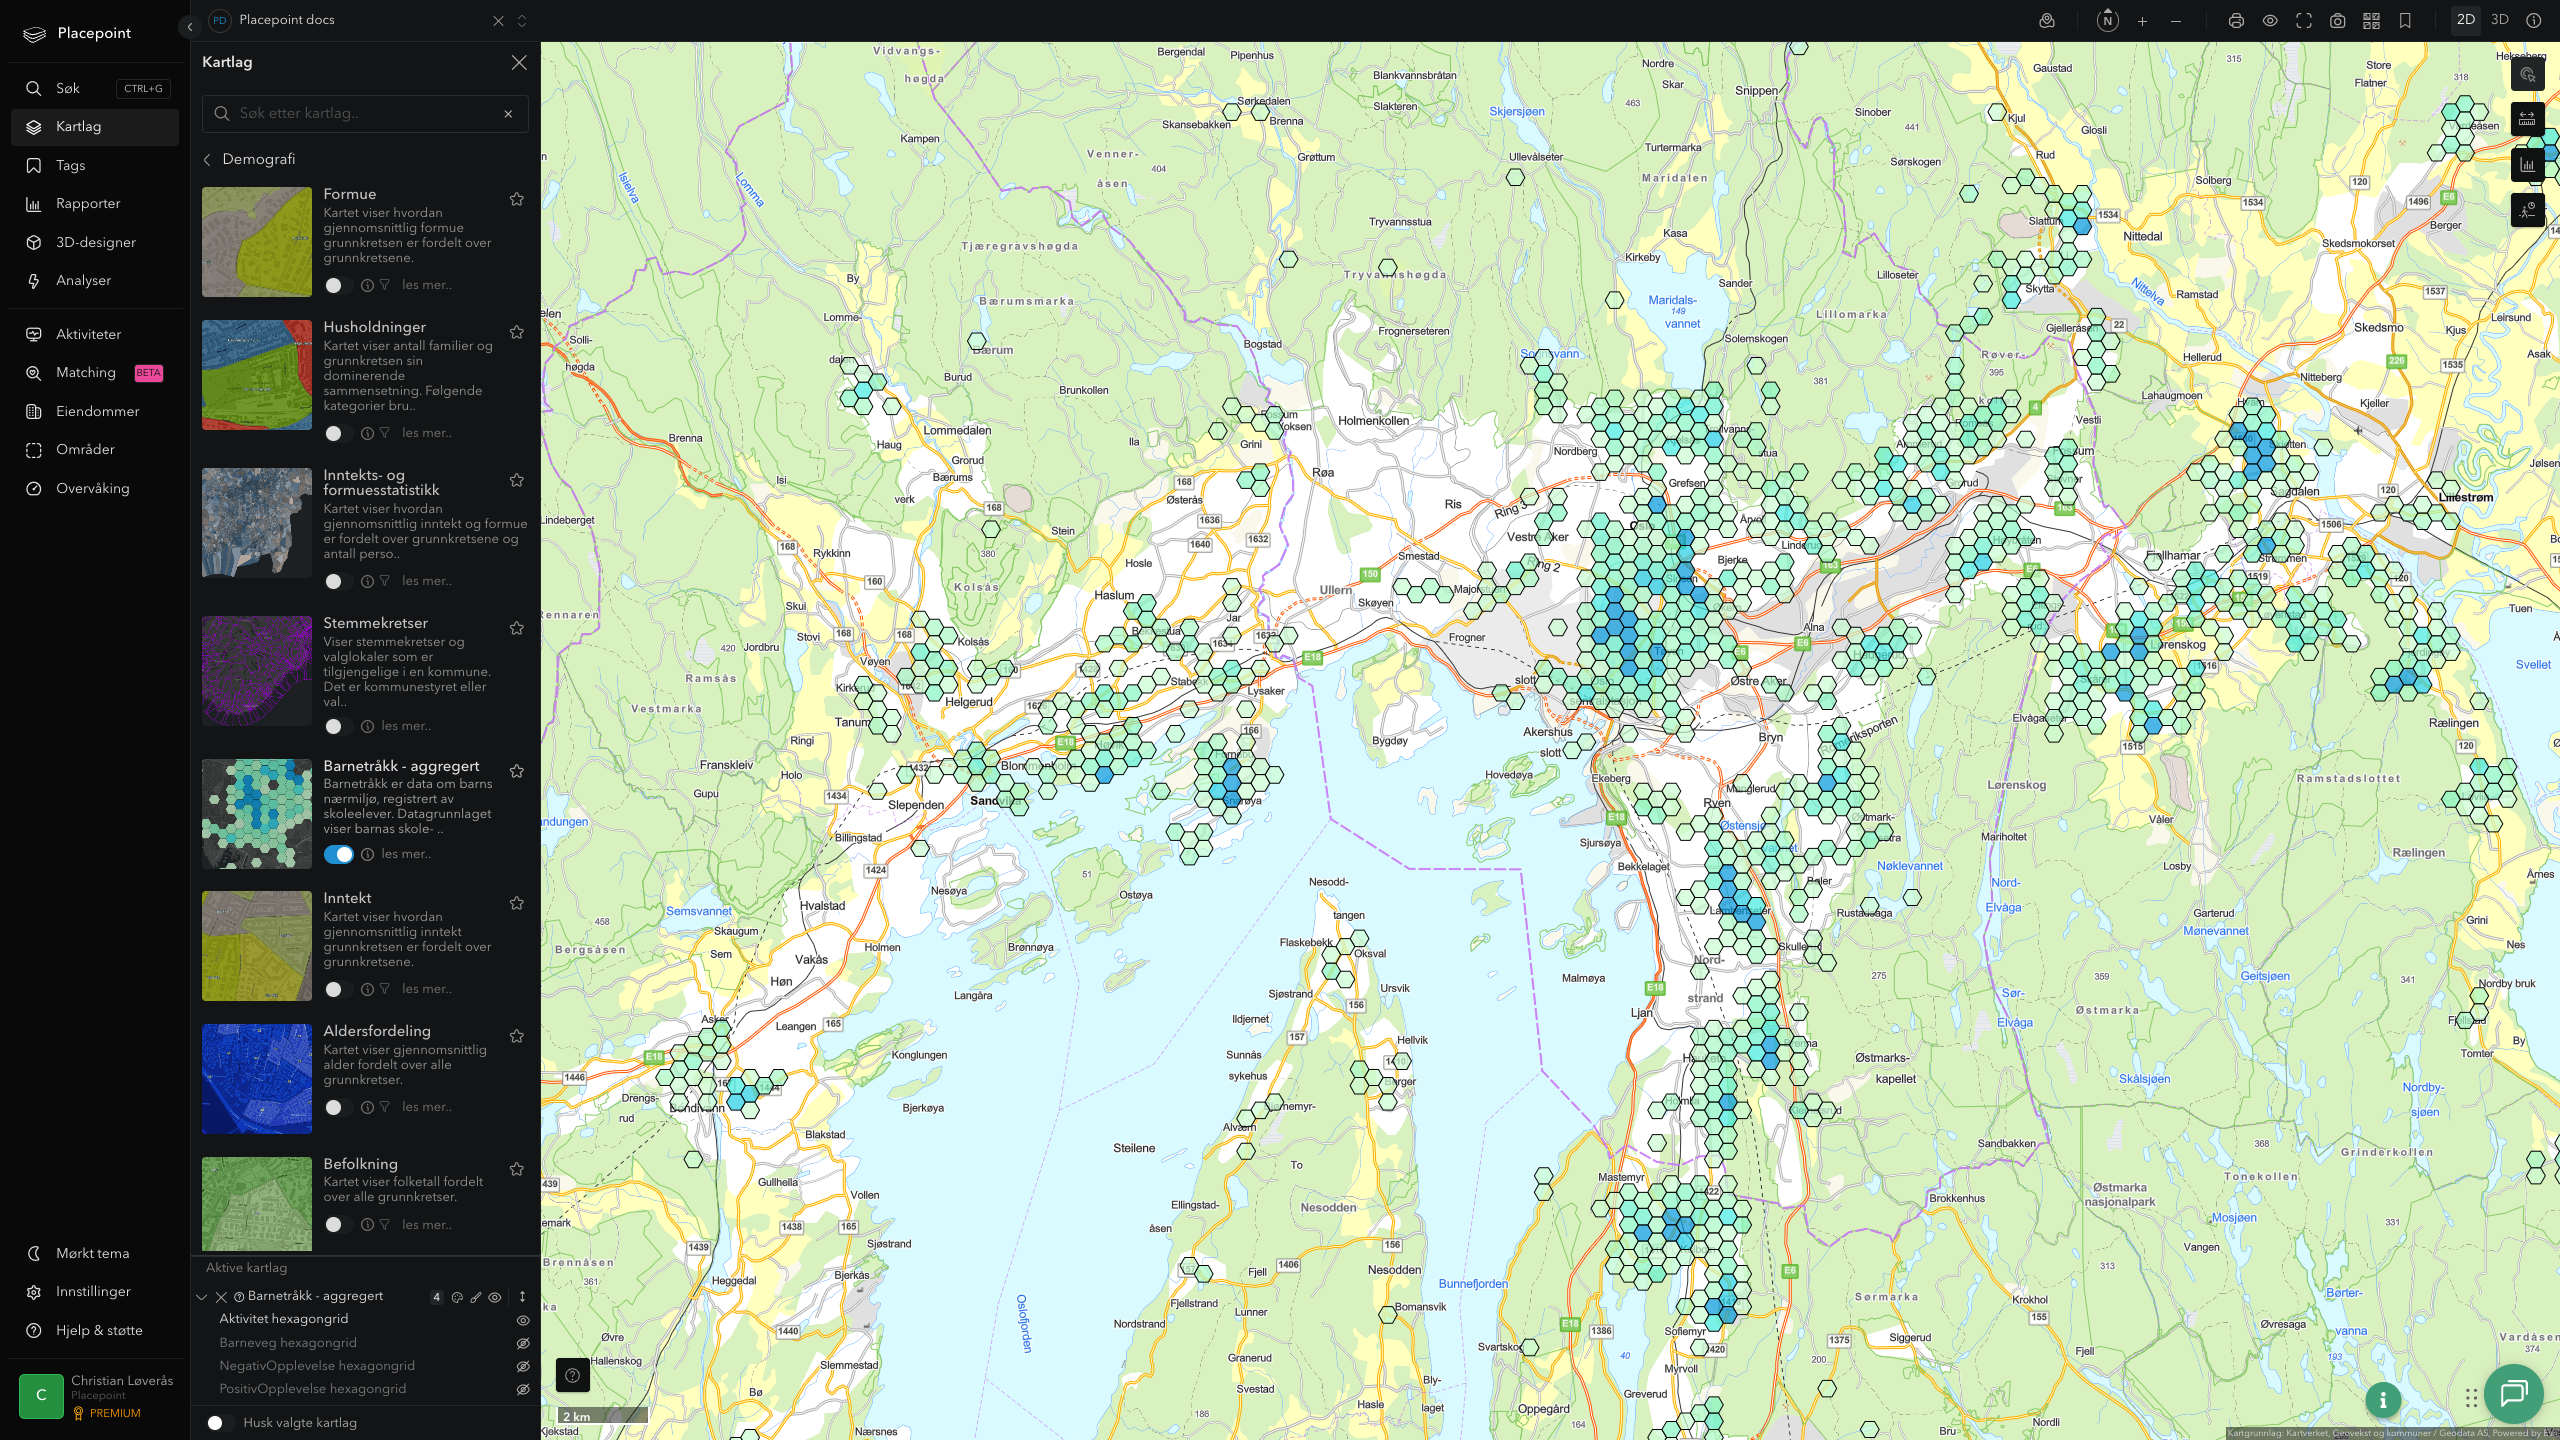
Task: Disable the Barnetråkk - aggregert layer toggle
Action: 339,854
